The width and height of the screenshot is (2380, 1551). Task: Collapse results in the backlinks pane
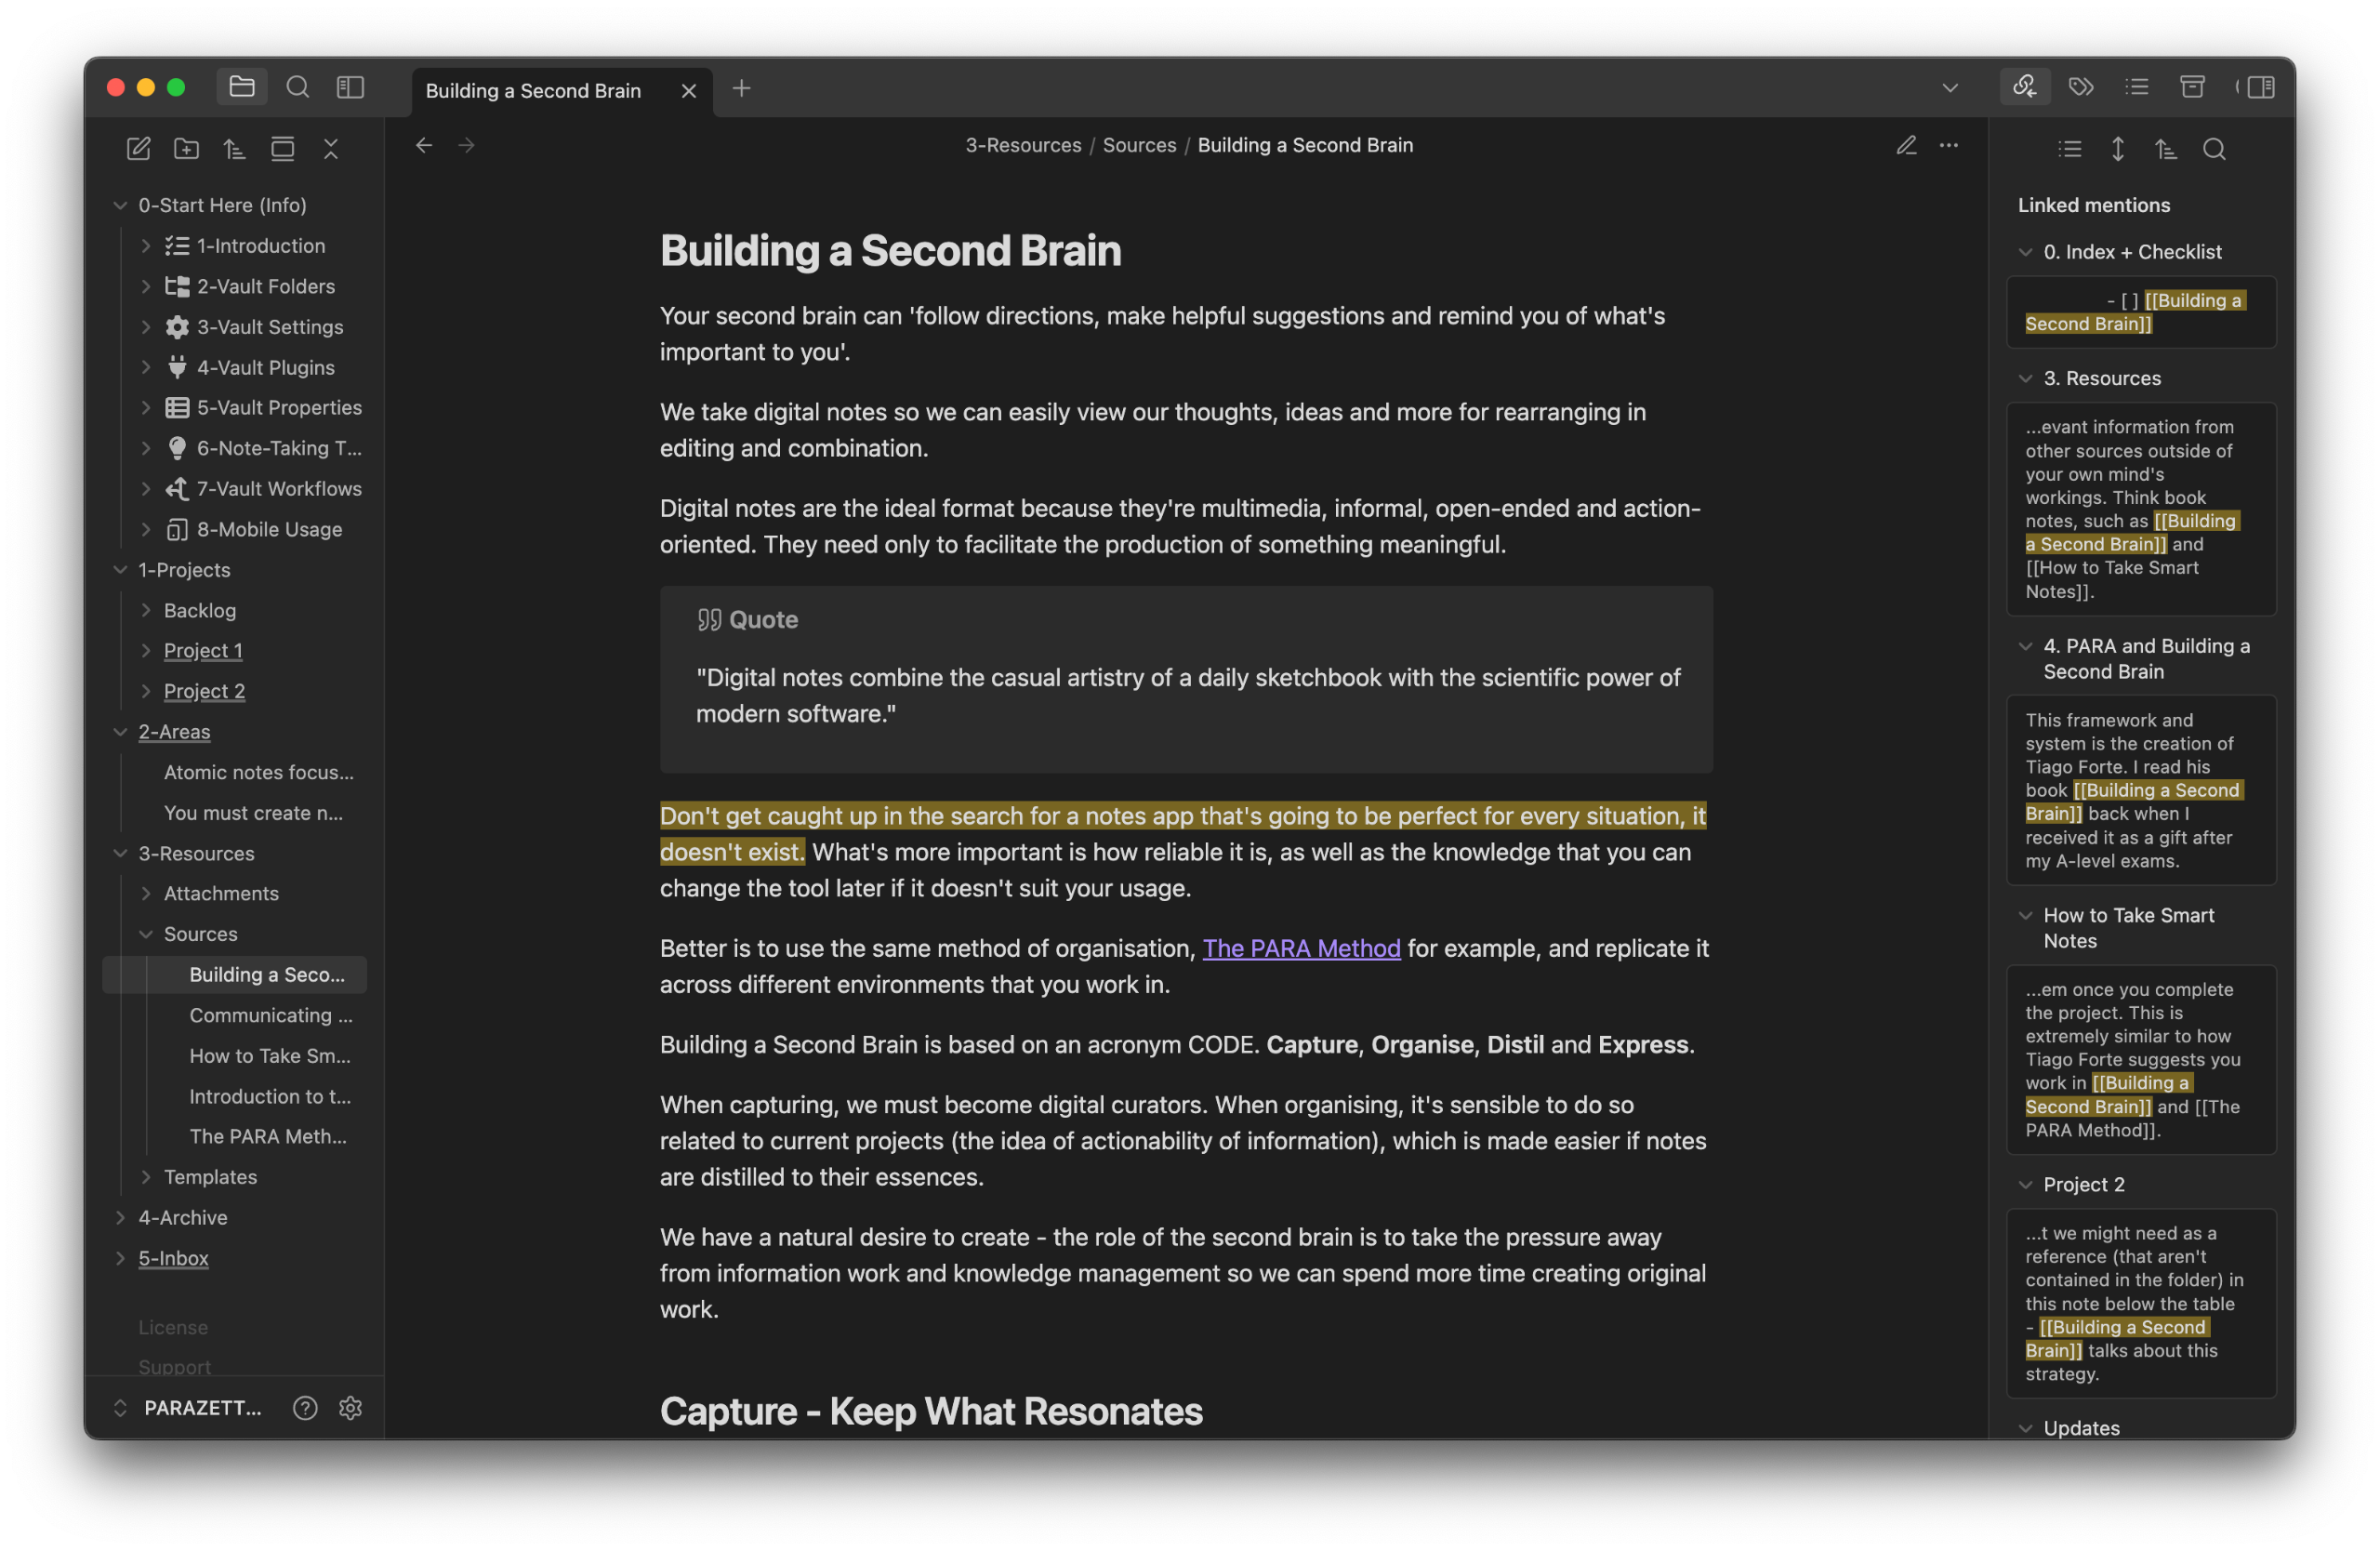2070,149
